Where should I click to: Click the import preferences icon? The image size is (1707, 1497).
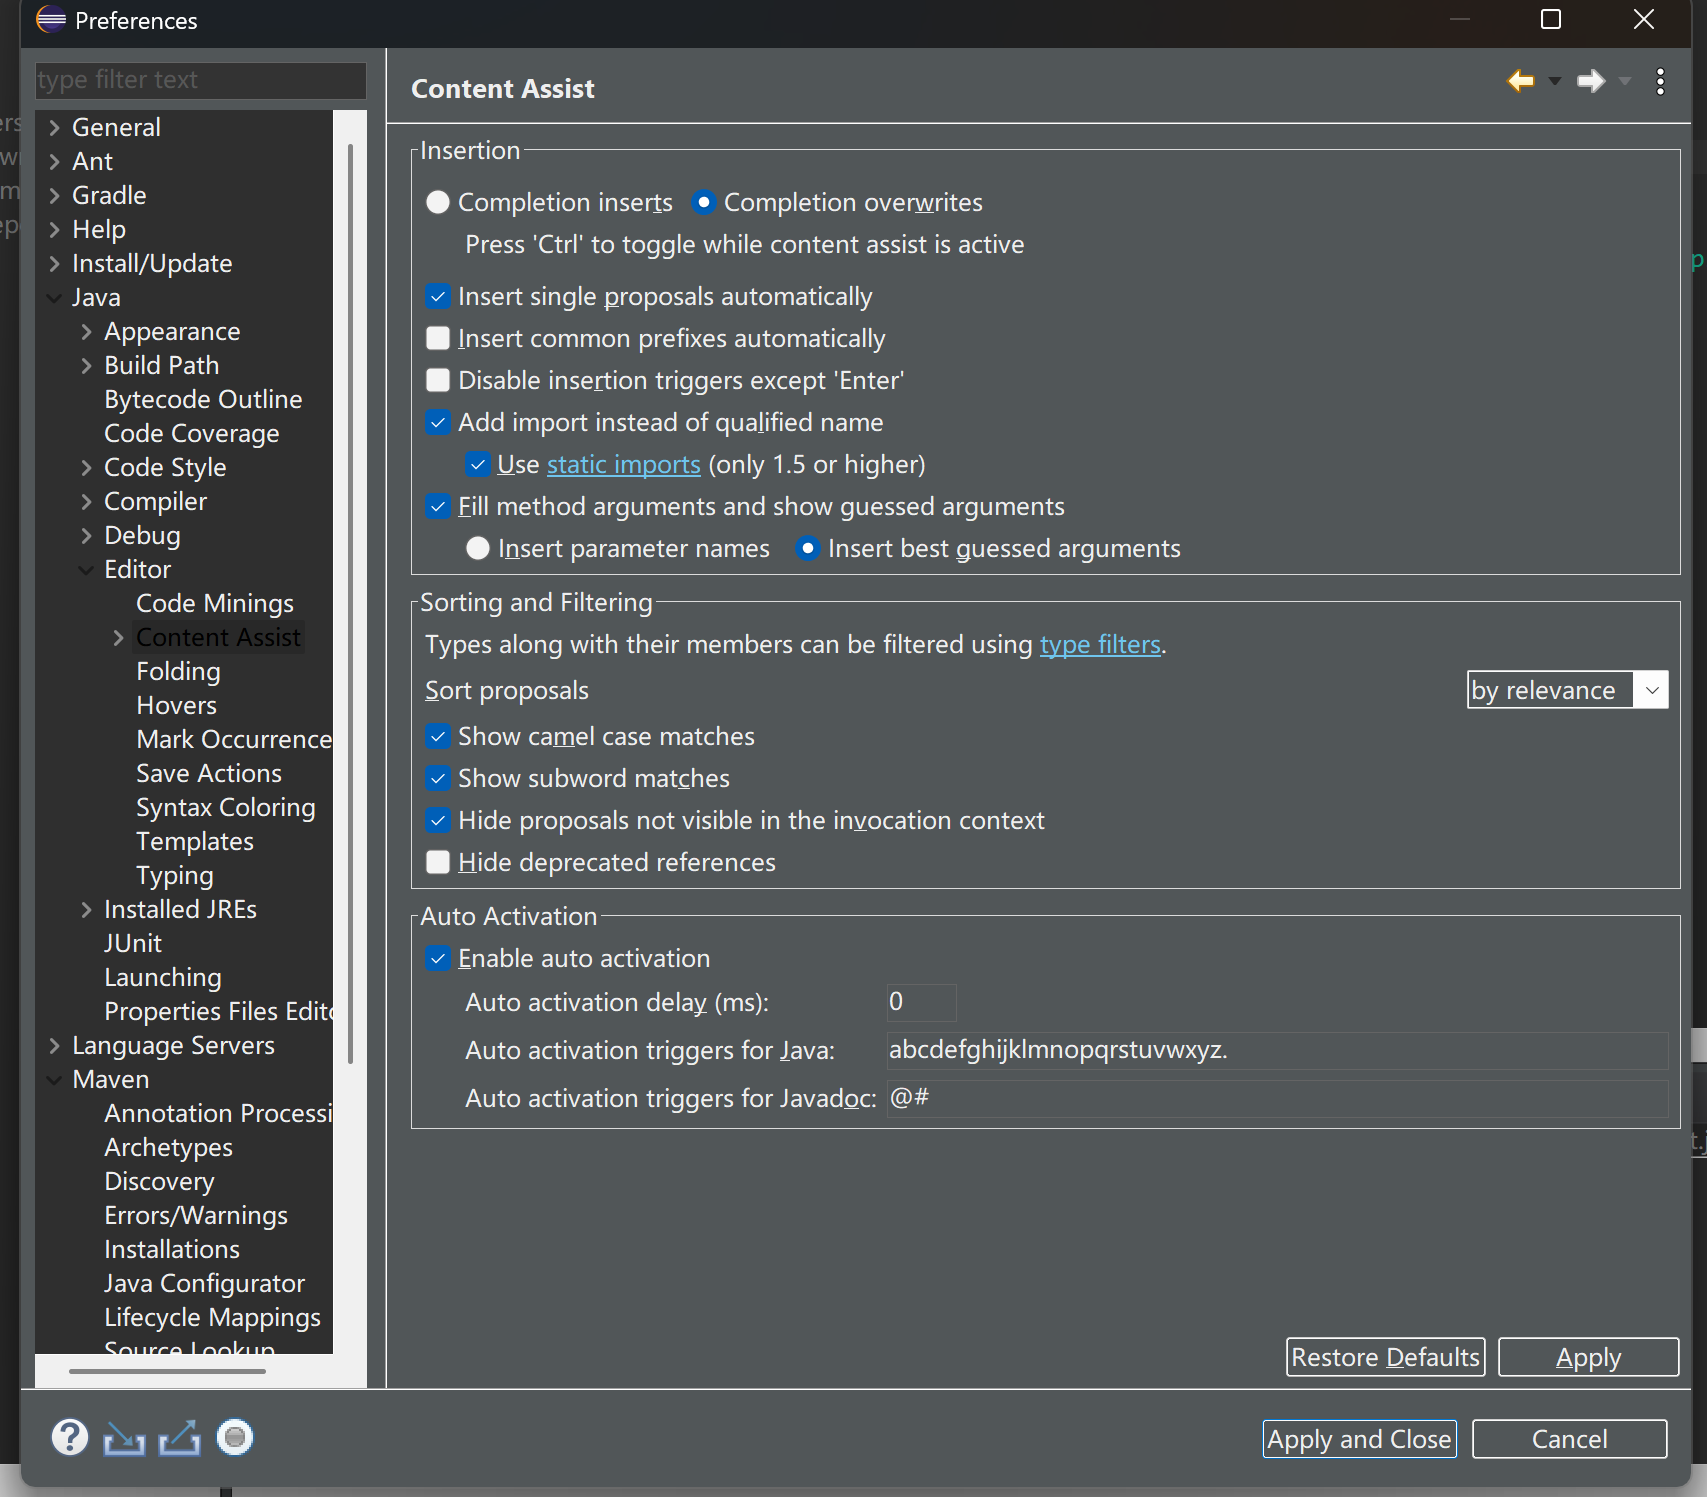coord(124,1438)
